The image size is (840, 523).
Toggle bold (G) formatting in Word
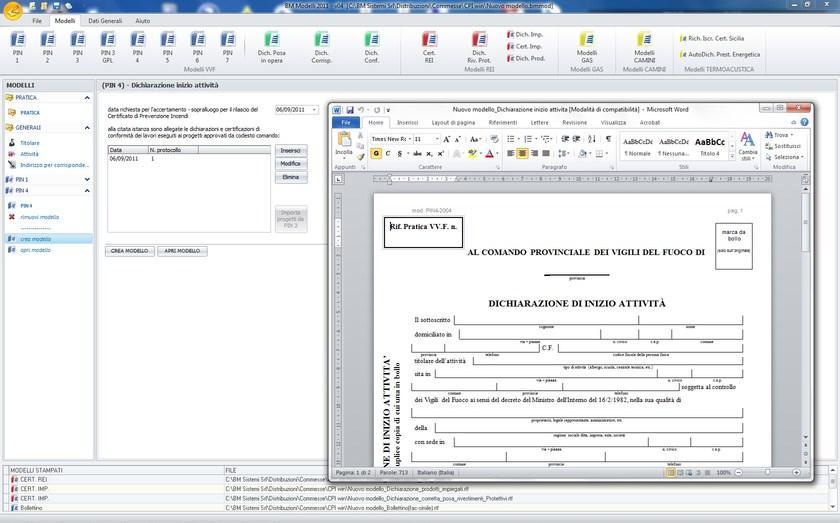point(375,154)
